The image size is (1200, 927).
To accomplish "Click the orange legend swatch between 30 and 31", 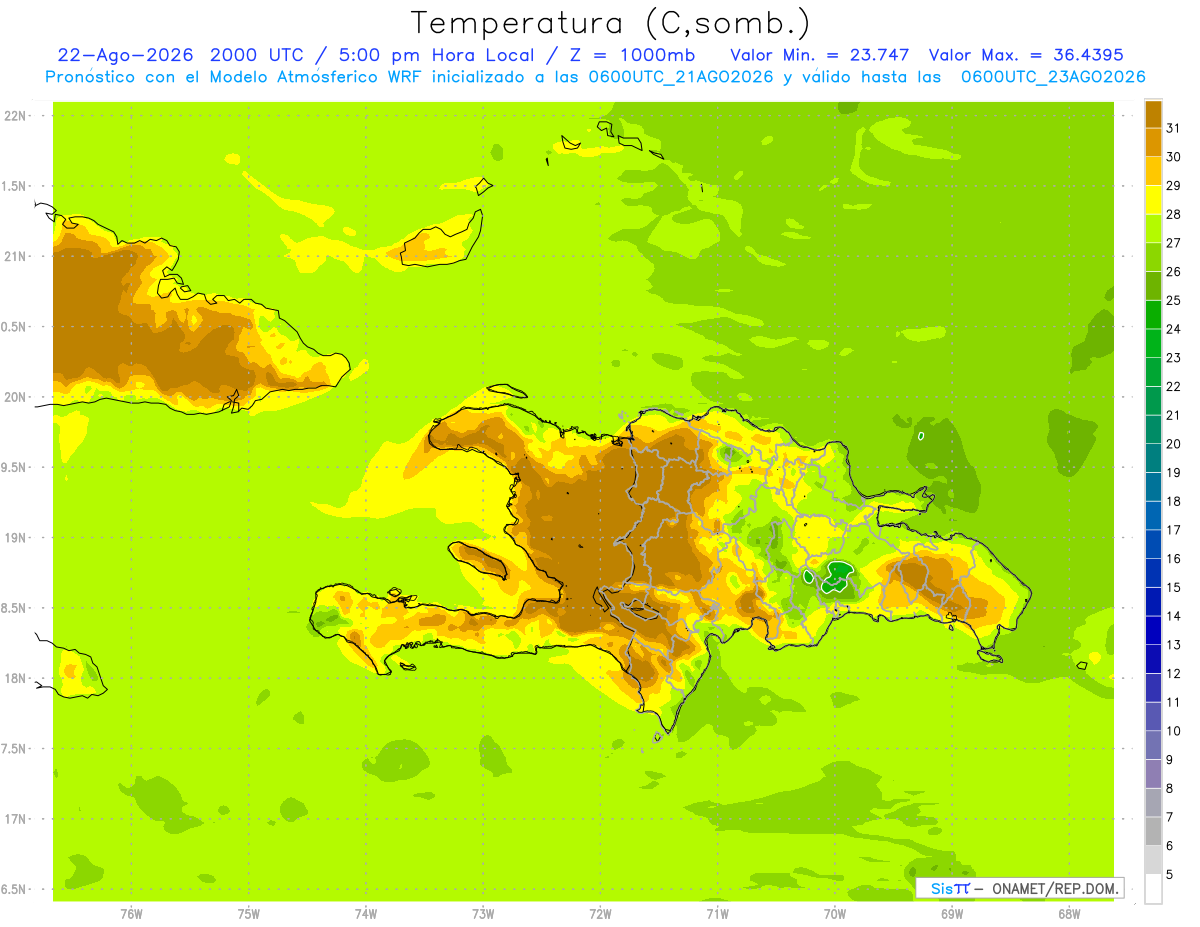I will (x=1153, y=143).
